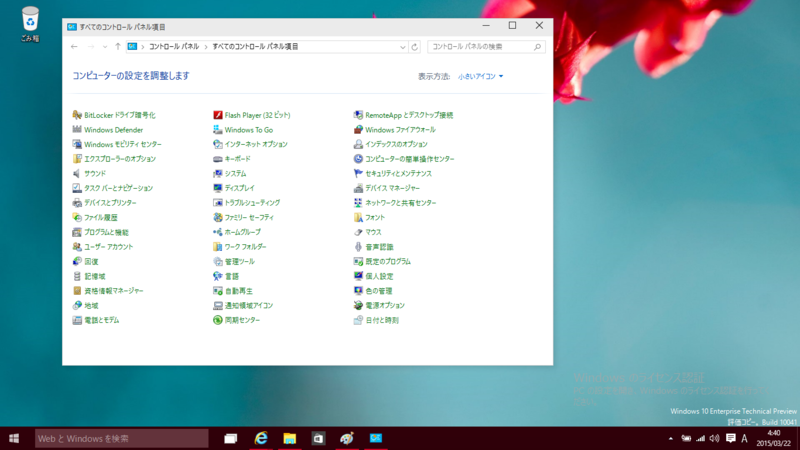The image size is (800, 450).
Task: Open Windows Defender icon
Action: coord(77,130)
